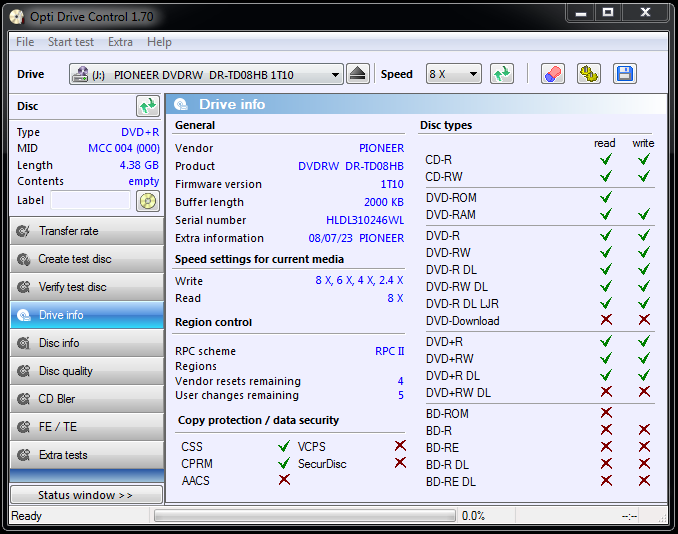The width and height of the screenshot is (678, 534).
Task: Click the CD-R write checkmark
Action: (x=644, y=159)
